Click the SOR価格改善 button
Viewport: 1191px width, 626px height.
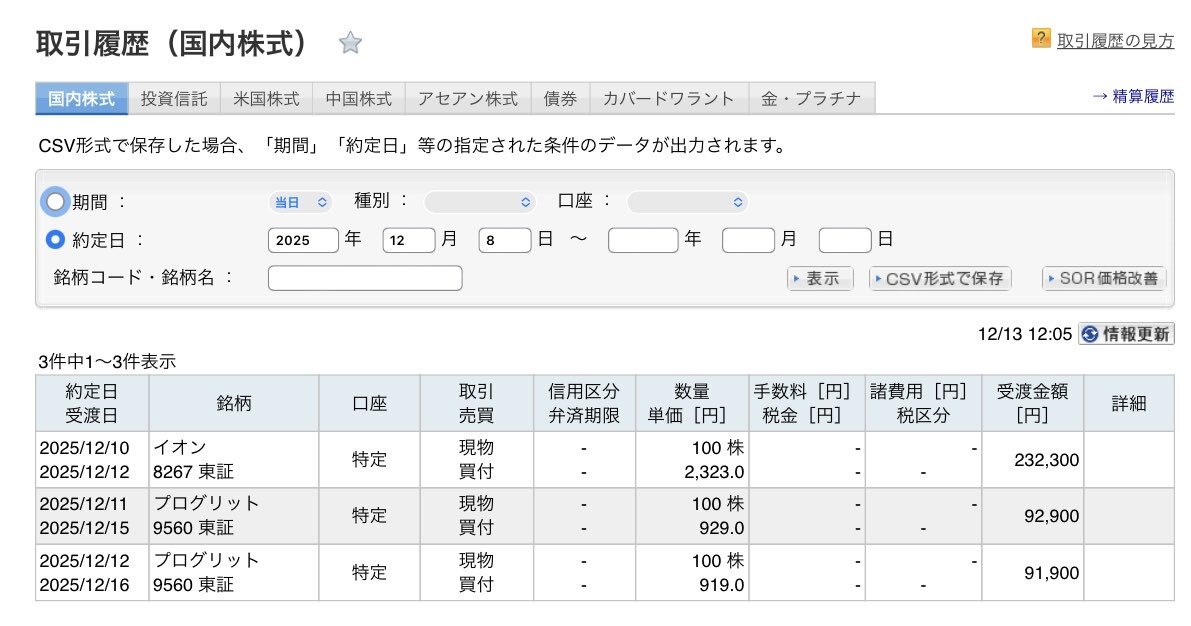(x=1104, y=279)
